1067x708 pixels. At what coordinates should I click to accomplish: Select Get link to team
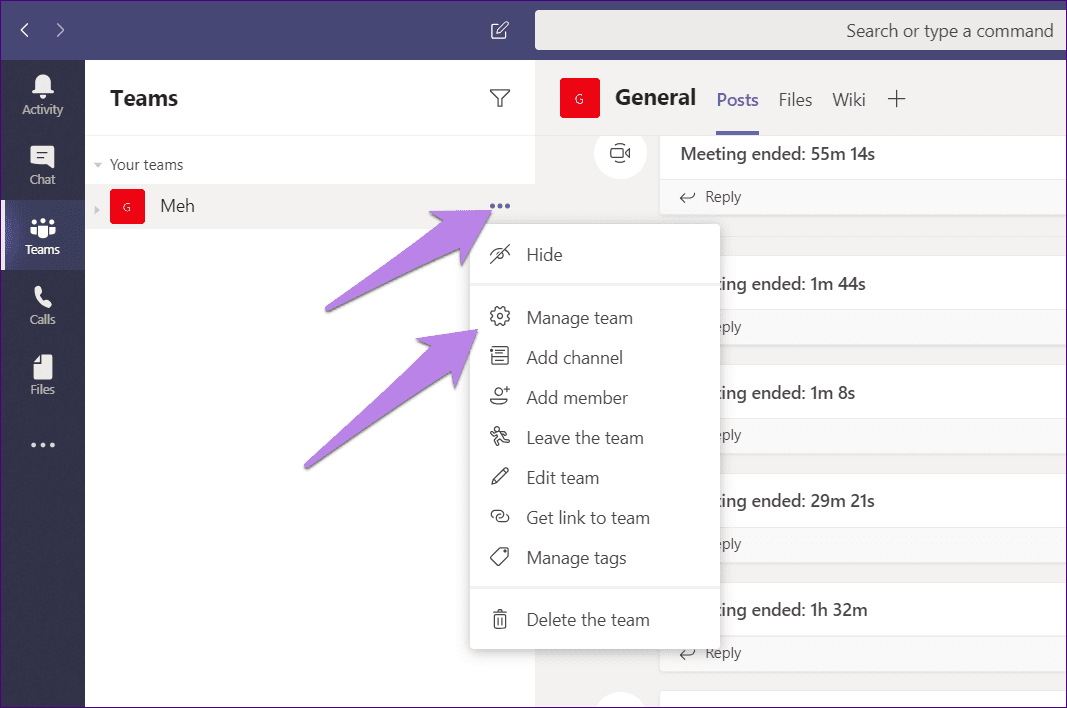[x=587, y=518]
